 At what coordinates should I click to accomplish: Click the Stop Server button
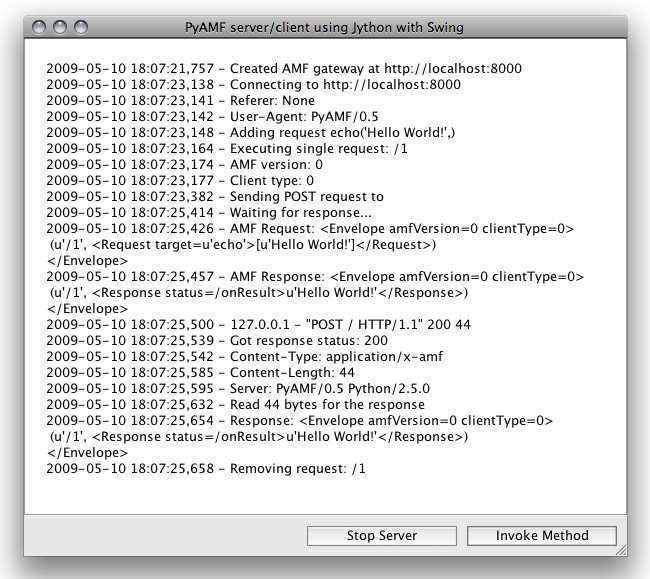coord(382,536)
